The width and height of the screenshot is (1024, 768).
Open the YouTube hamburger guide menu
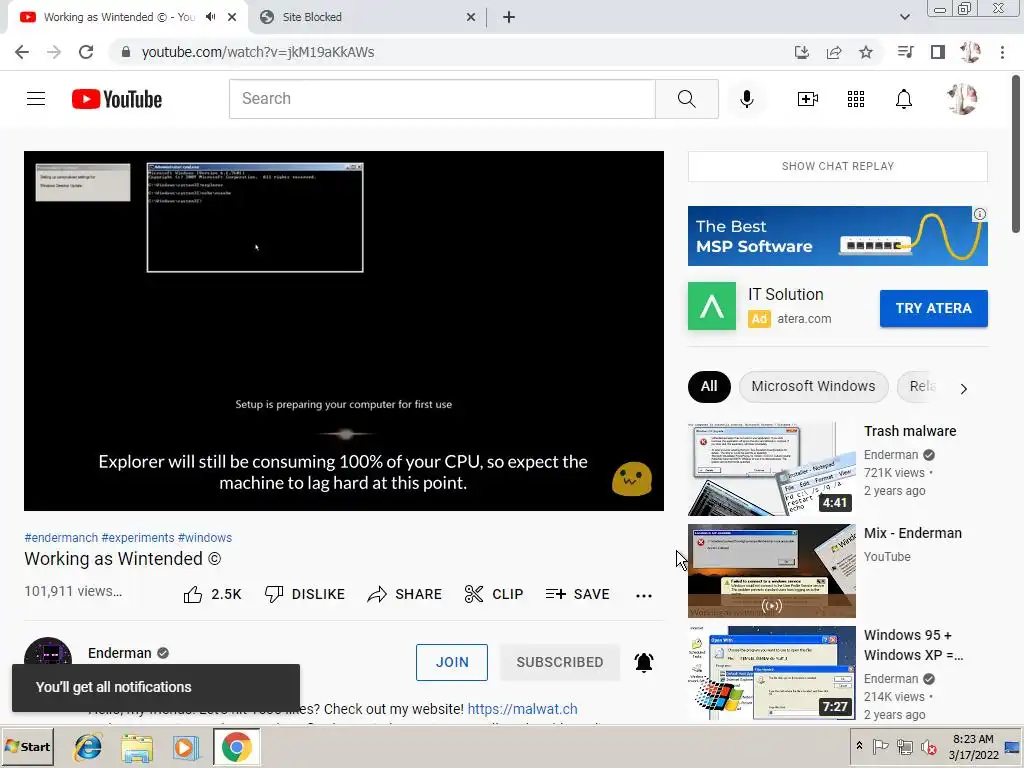36,99
